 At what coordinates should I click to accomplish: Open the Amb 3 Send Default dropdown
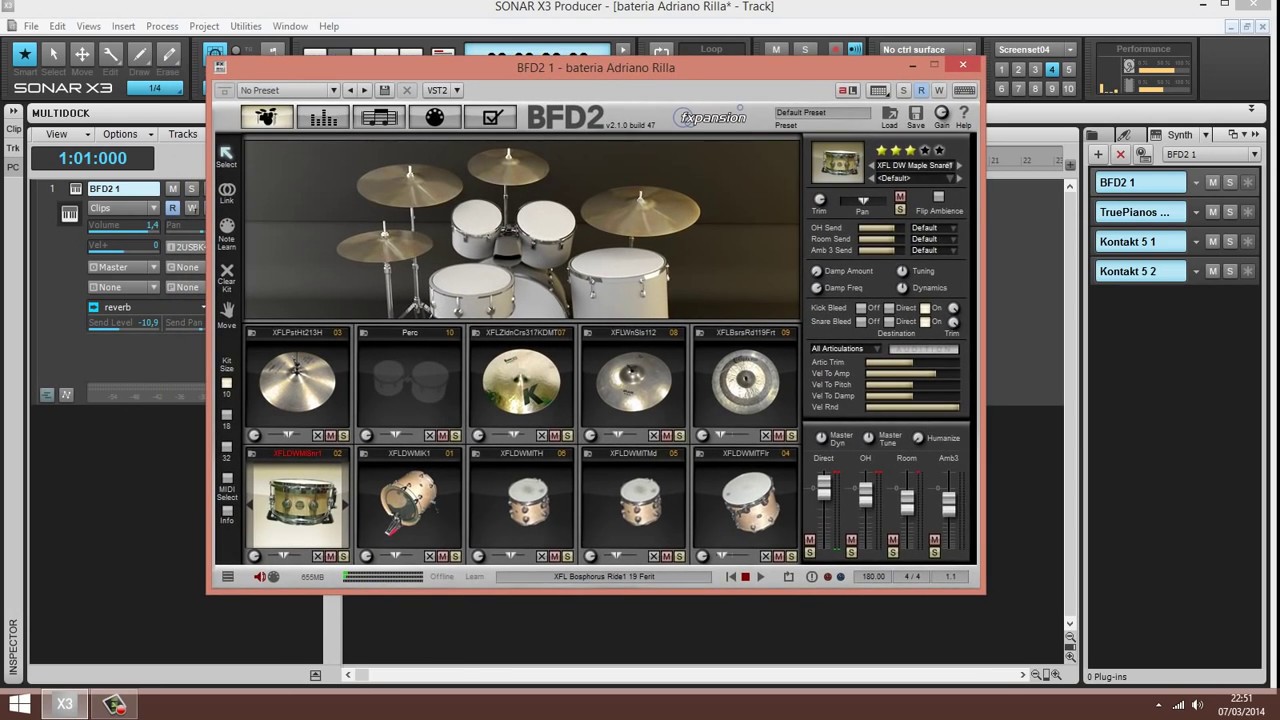933,250
